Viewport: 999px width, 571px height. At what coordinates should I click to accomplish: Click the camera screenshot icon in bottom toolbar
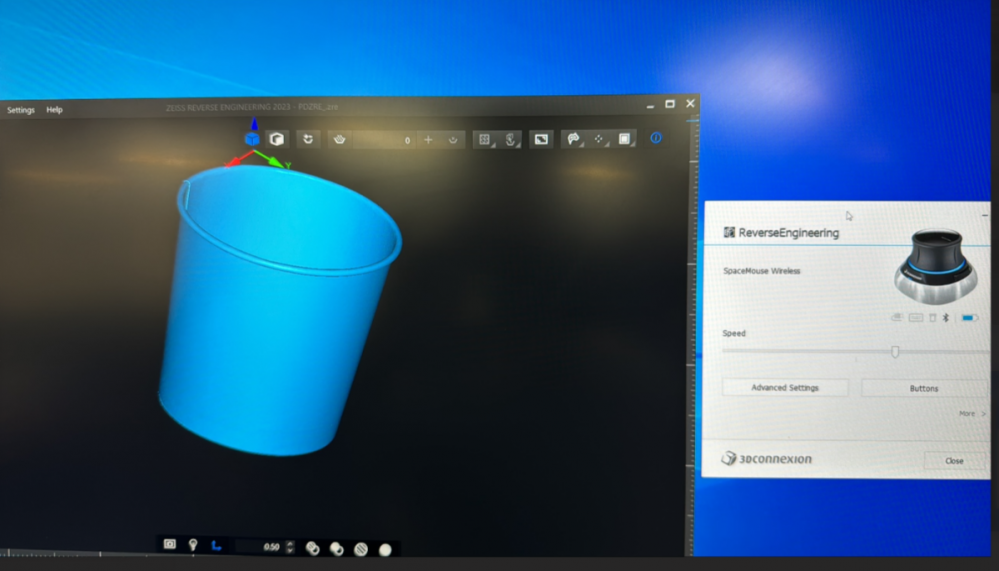(x=169, y=545)
